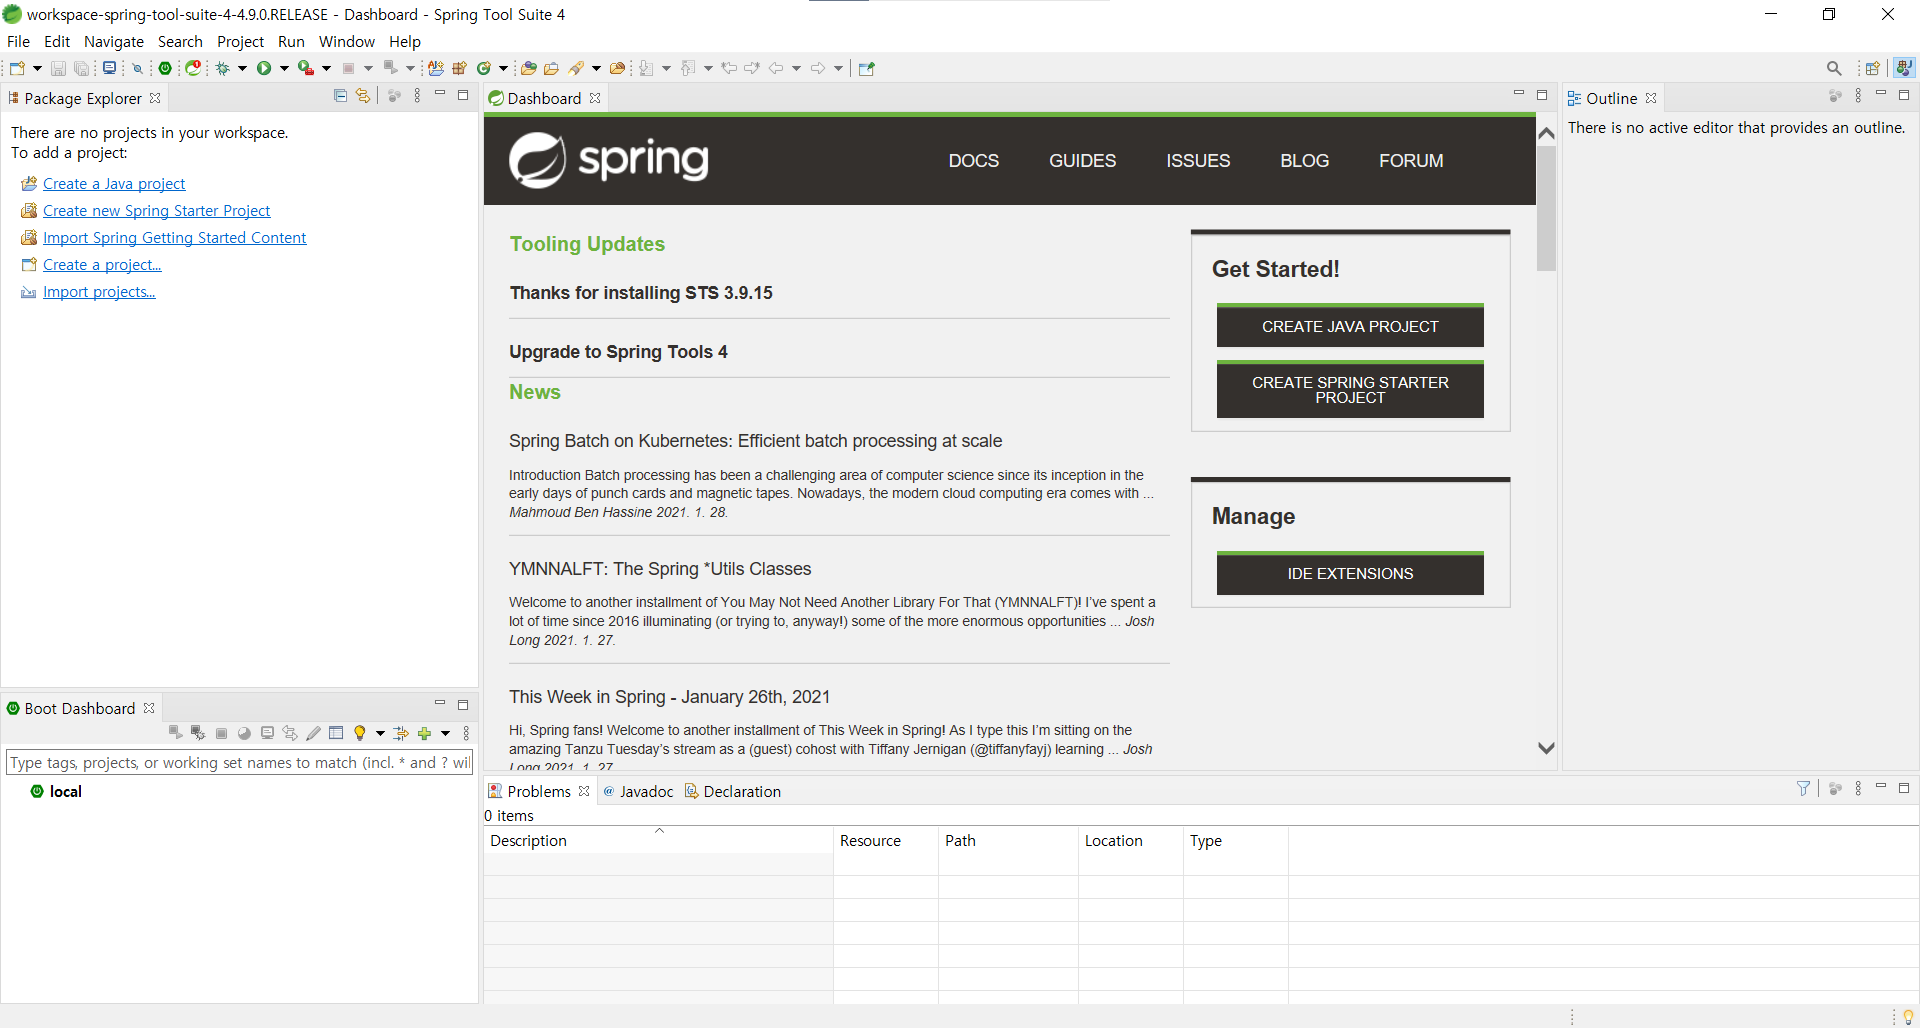Click the Skip All Breakpoints icon
The width and height of the screenshot is (1920, 1028).
[x=137, y=68]
